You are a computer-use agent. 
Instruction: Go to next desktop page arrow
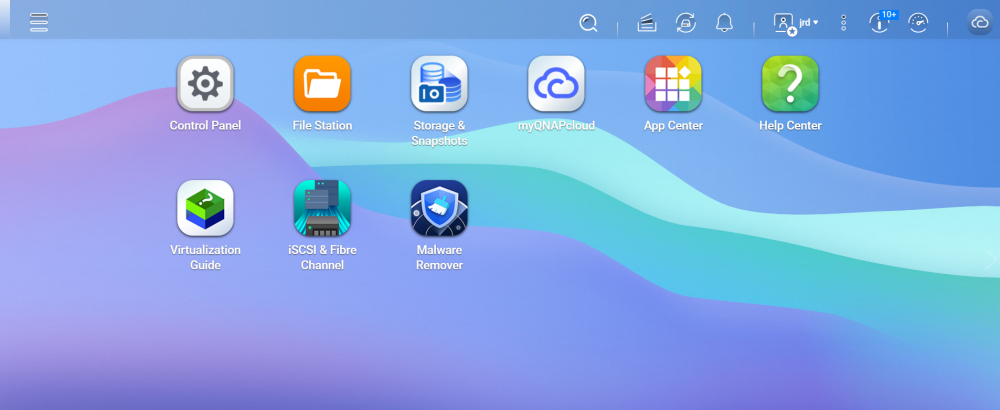[x=990, y=260]
